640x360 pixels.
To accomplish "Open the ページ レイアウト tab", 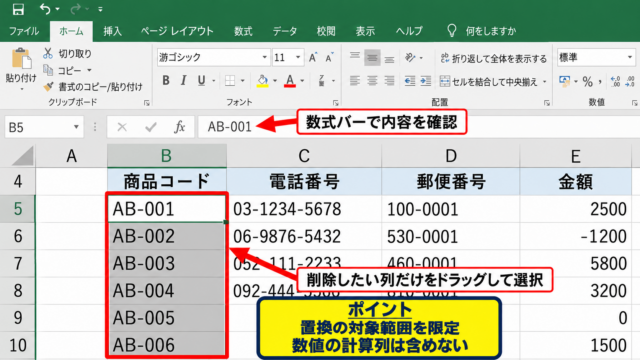I will click(x=177, y=31).
